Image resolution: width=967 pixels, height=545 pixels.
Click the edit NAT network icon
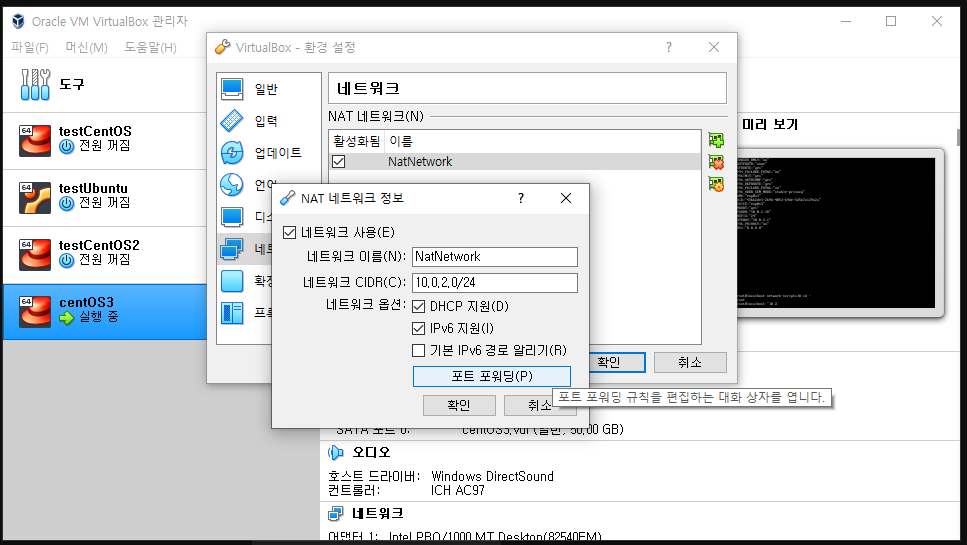[x=716, y=184]
